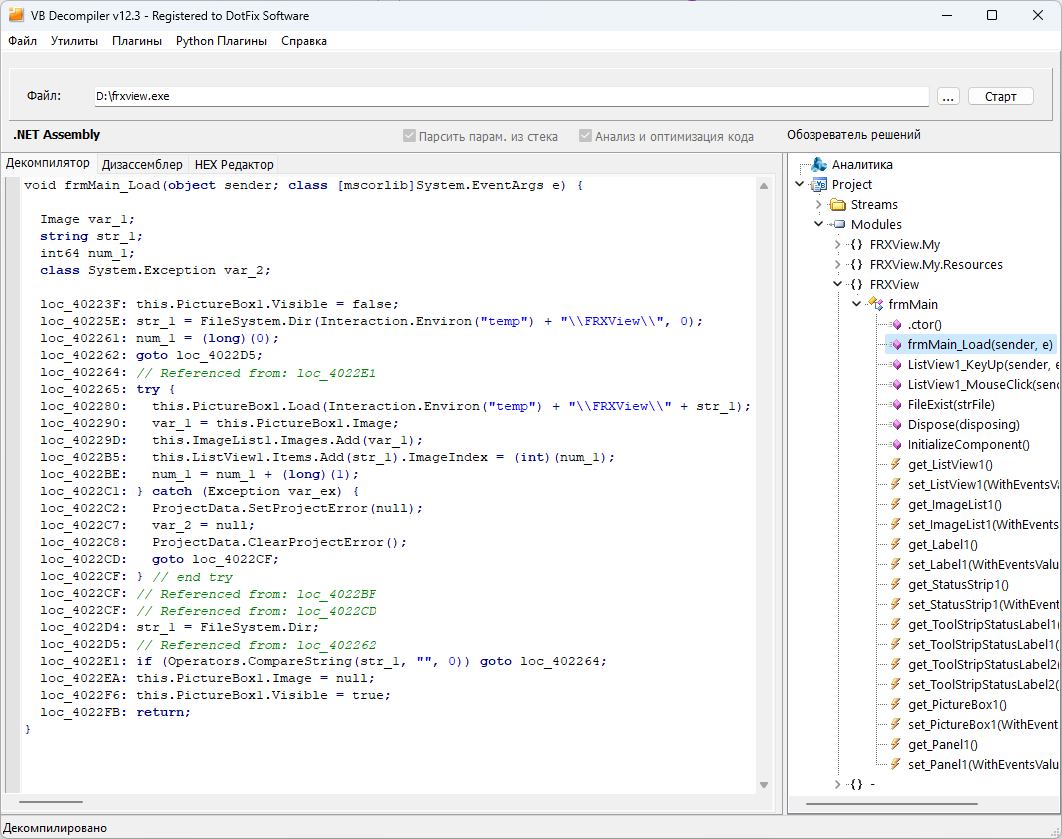Click the InitializeComponent method icon
1062x839 pixels.
tap(897, 444)
